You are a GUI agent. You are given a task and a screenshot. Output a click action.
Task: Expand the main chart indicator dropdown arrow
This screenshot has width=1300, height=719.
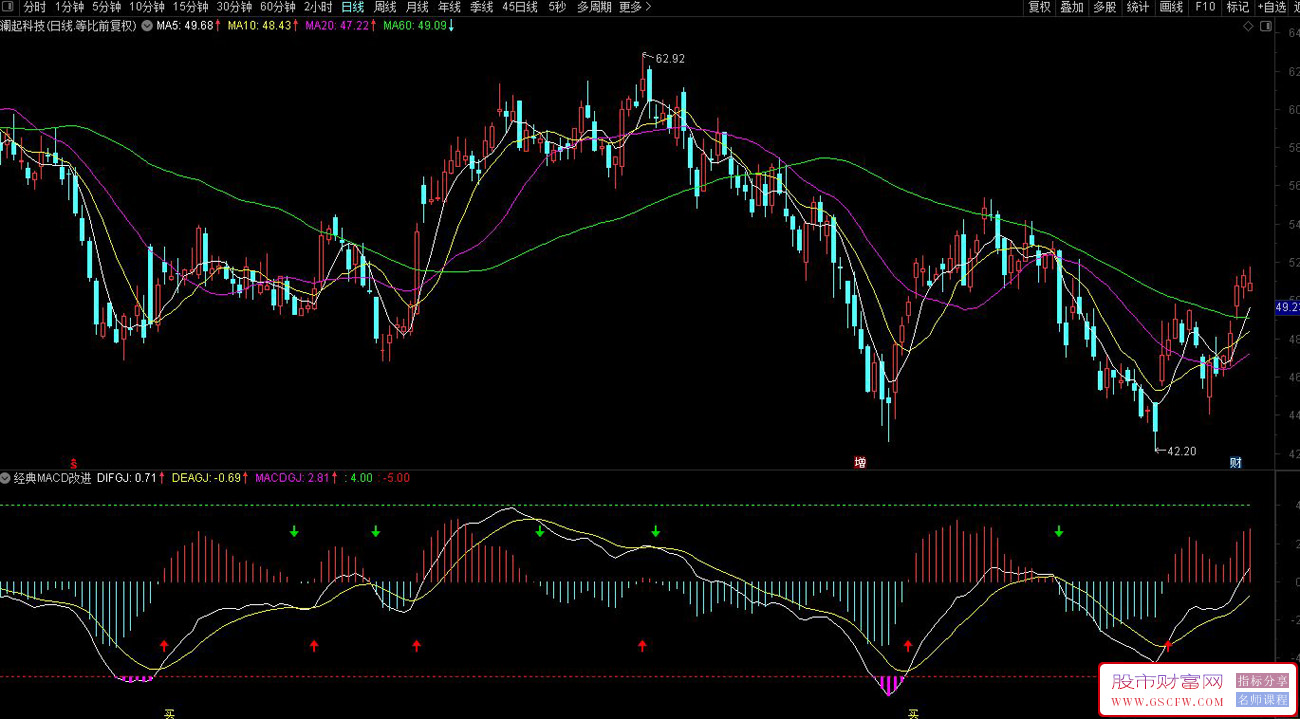(x=148, y=26)
